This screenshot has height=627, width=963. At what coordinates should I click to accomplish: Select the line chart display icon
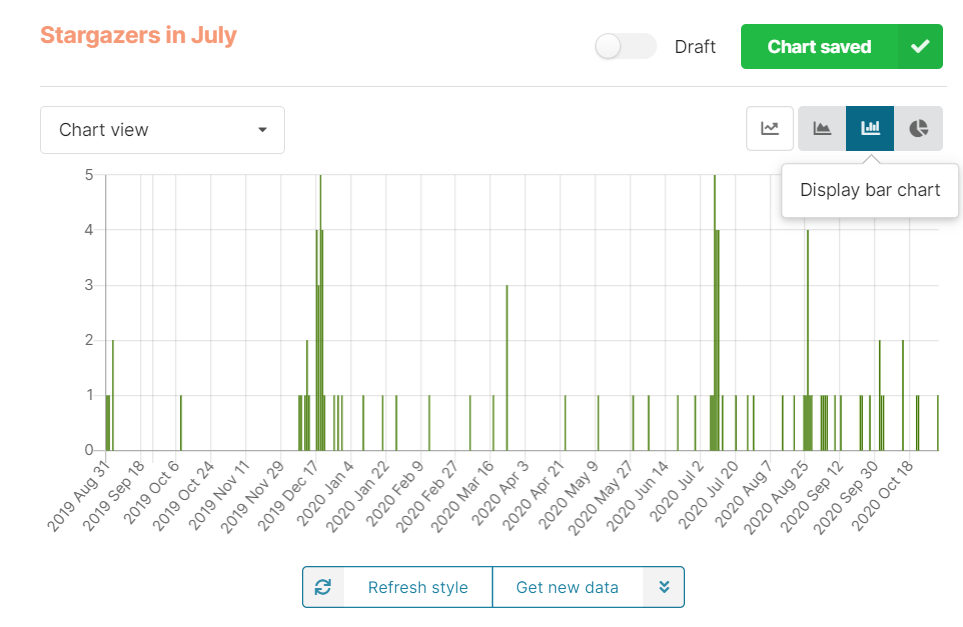(x=770, y=128)
